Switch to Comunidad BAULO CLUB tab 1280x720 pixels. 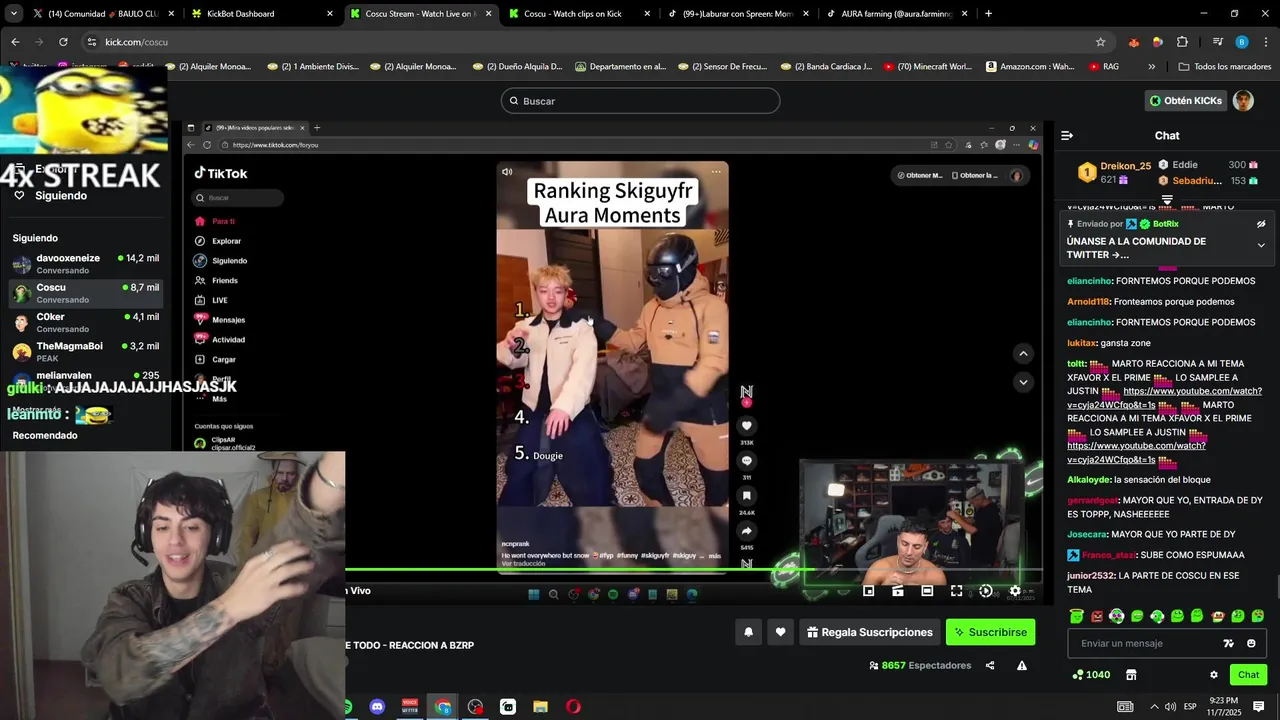point(103,14)
